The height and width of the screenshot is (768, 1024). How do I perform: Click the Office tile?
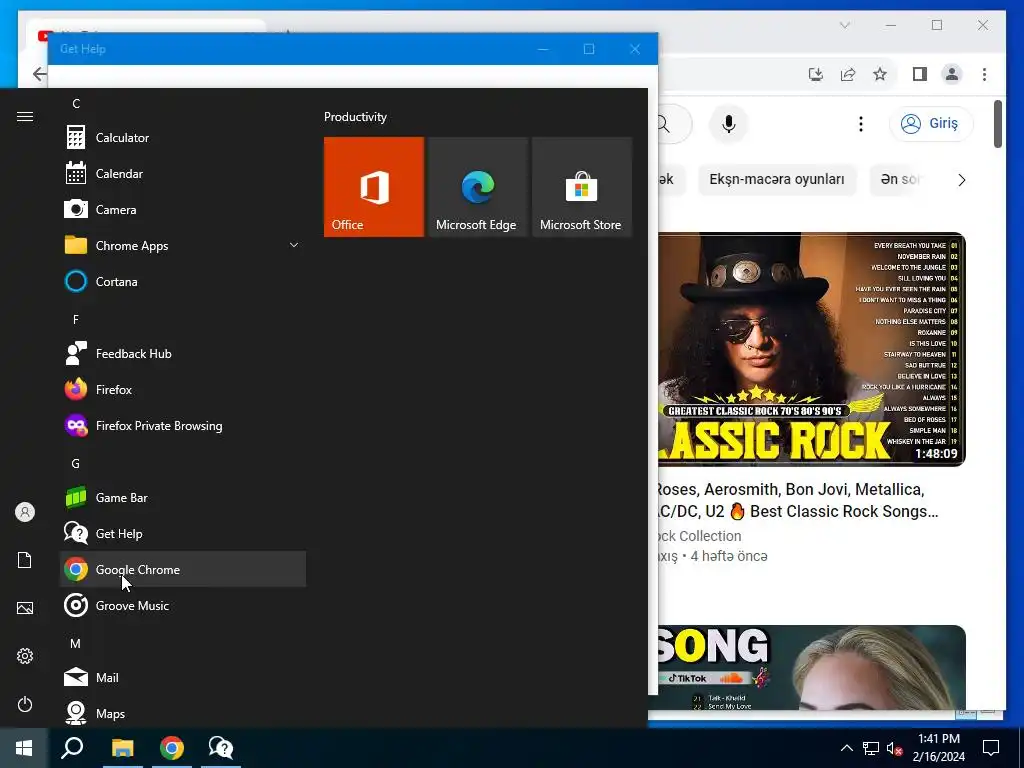click(x=374, y=187)
